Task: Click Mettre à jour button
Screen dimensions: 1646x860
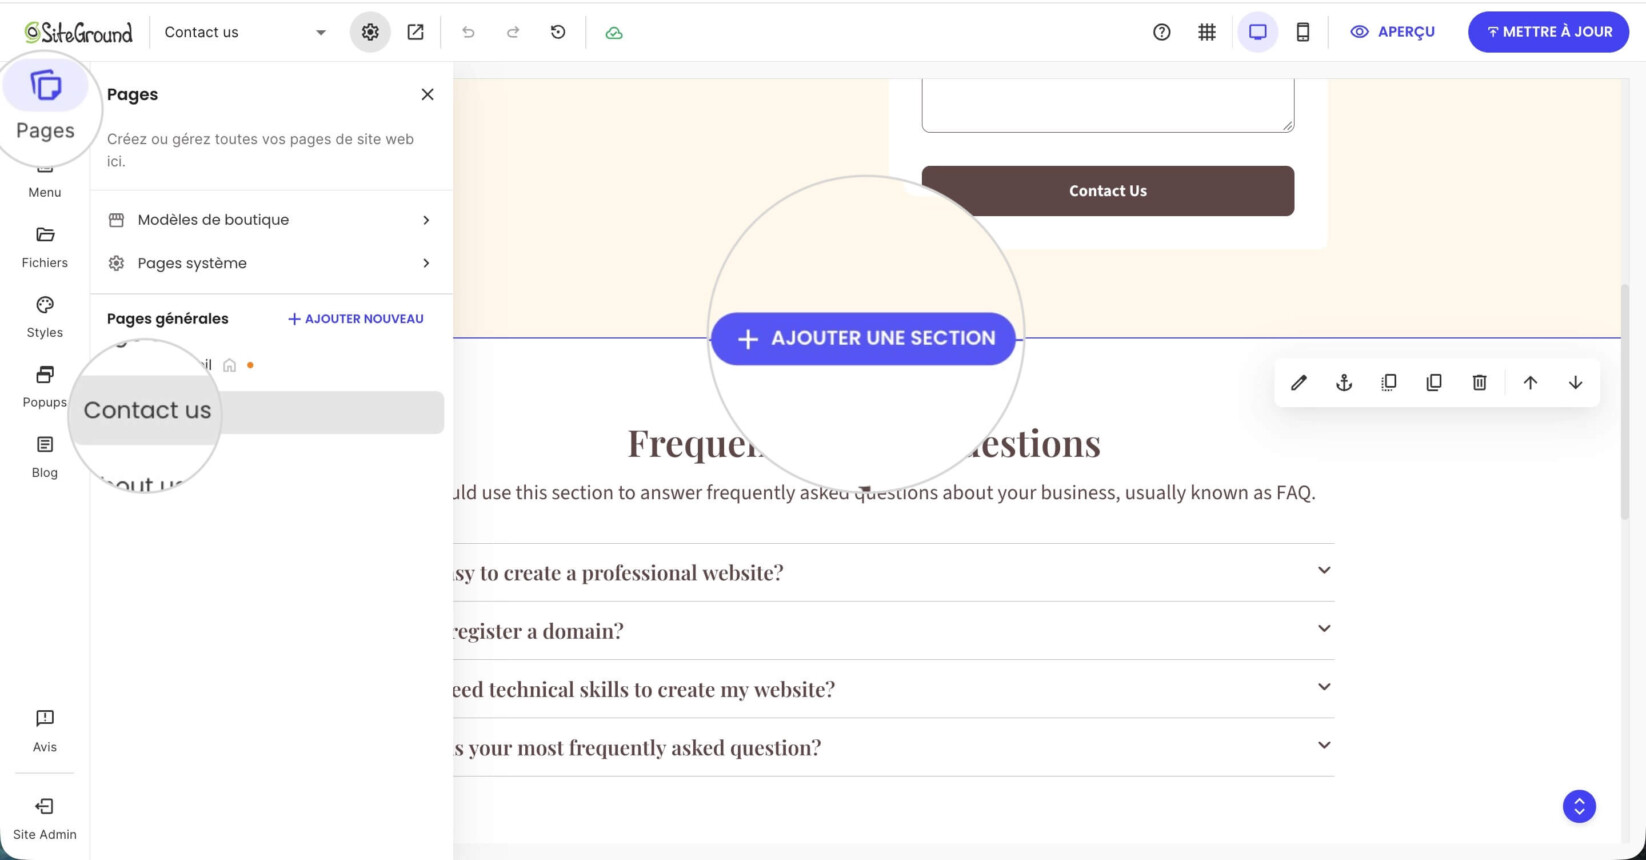Action: click(x=1548, y=32)
